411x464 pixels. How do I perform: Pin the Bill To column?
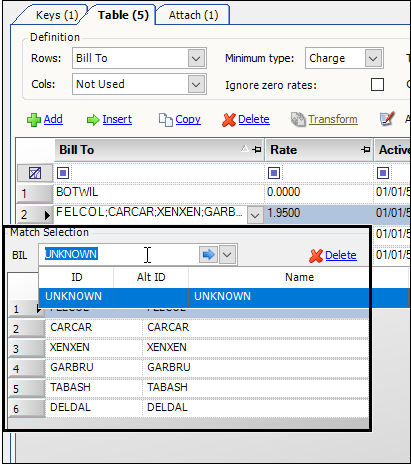257,150
